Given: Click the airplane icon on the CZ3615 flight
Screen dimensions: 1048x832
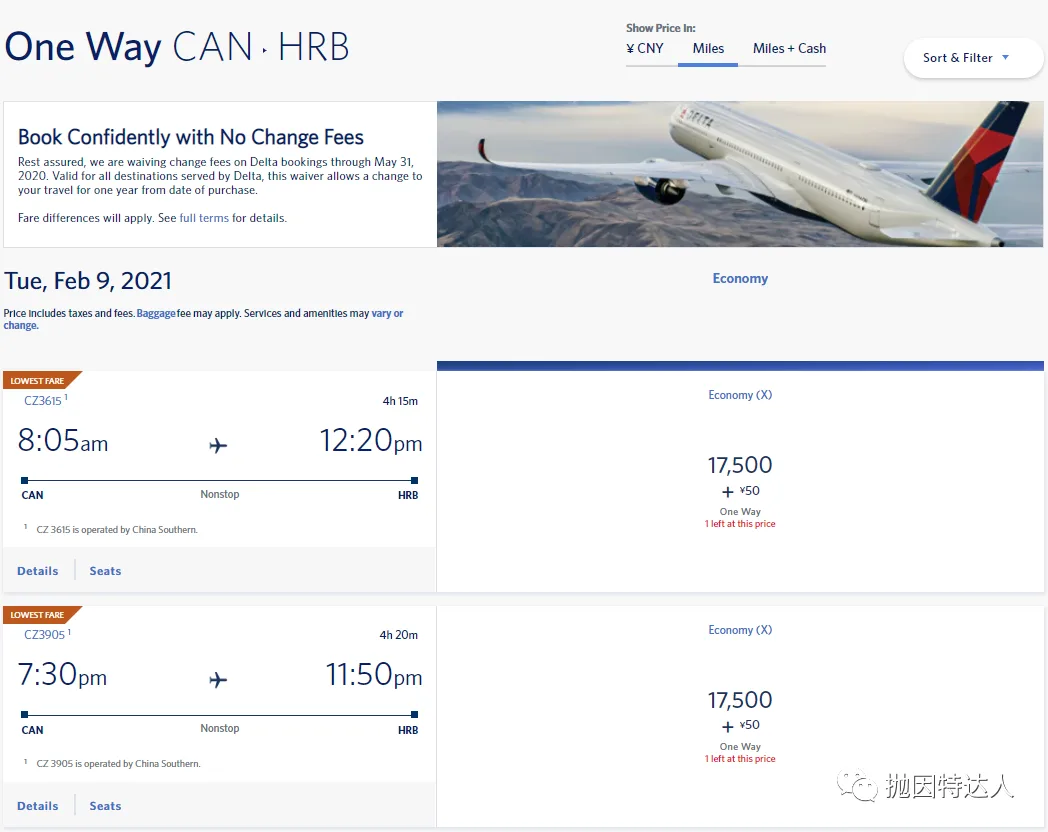Looking at the screenshot, I should [x=218, y=445].
